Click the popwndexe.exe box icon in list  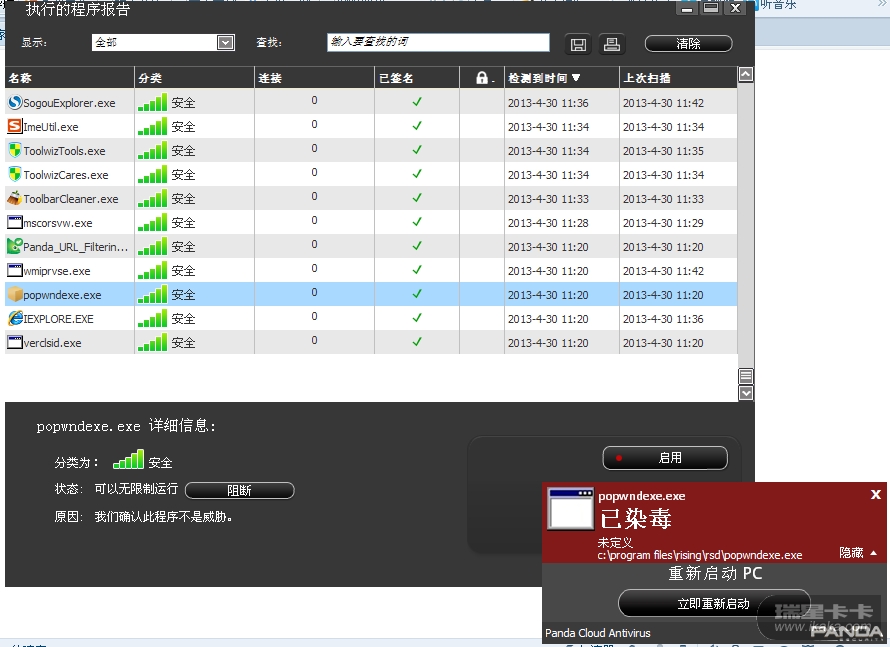[x=15, y=295]
